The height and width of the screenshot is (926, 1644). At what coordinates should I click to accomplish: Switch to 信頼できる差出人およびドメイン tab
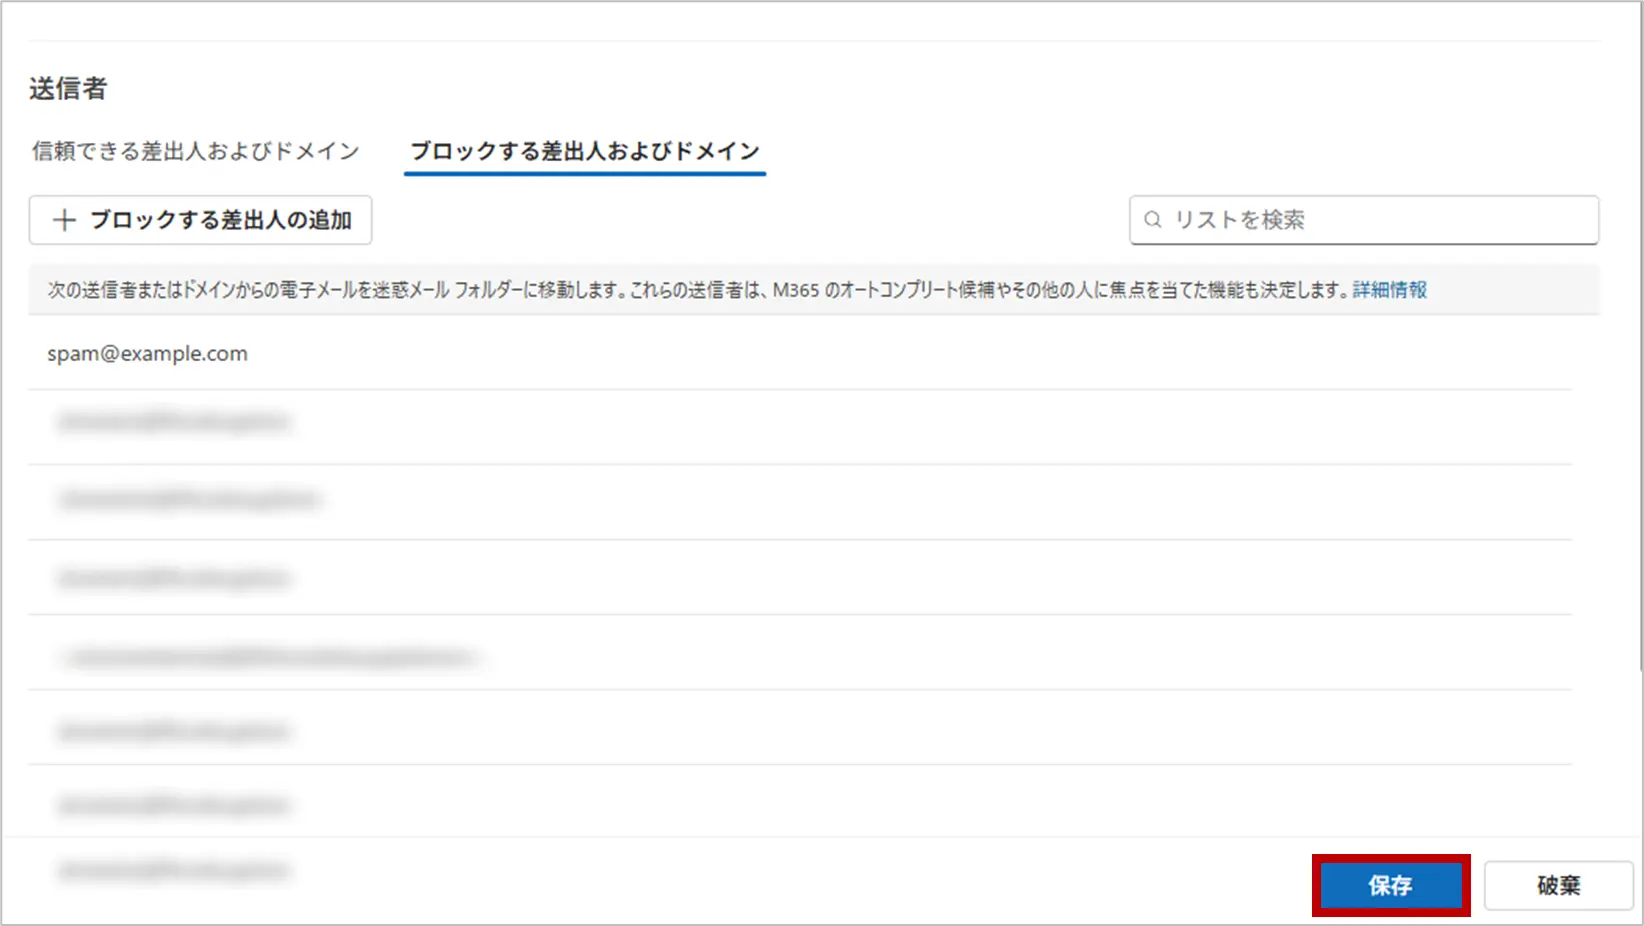click(195, 151)
